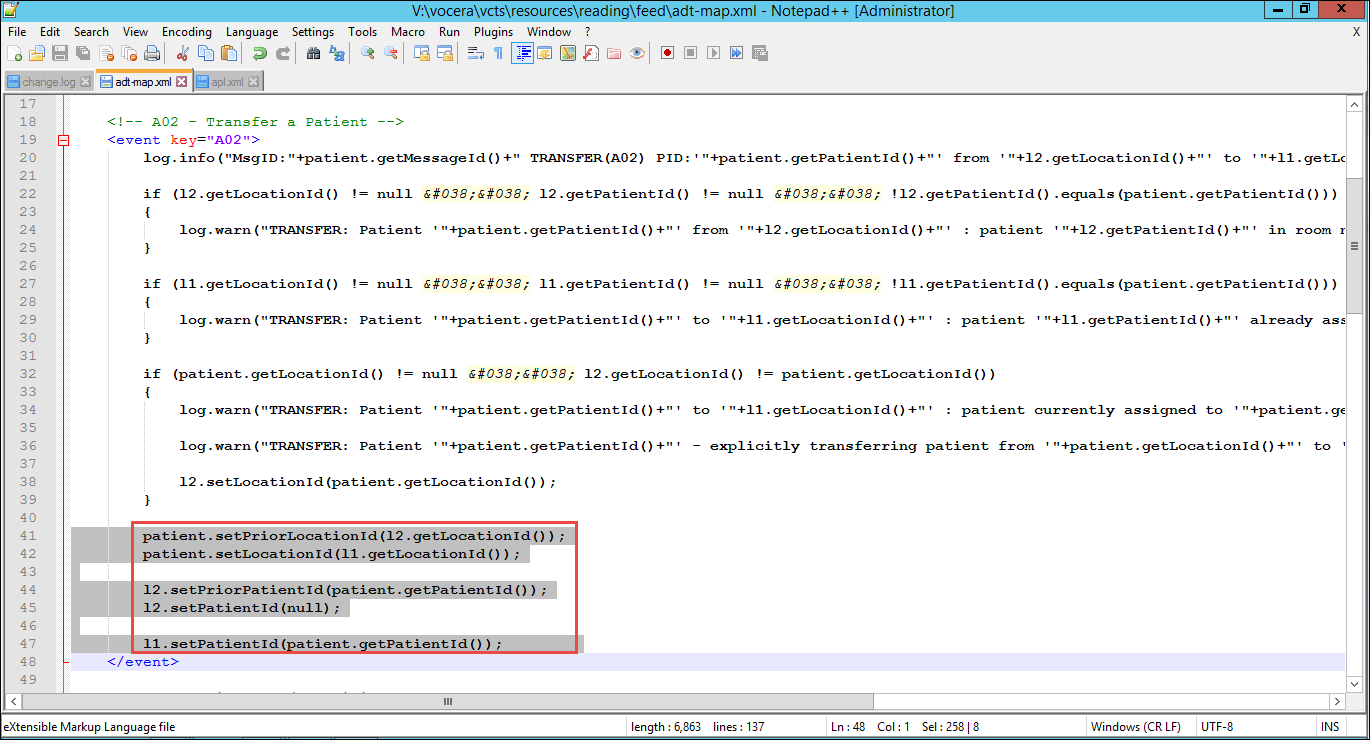The width and height of the screenshot is (1370, 740).
Task: Undo the last edit via toolbar
Action: coord(260,53)
